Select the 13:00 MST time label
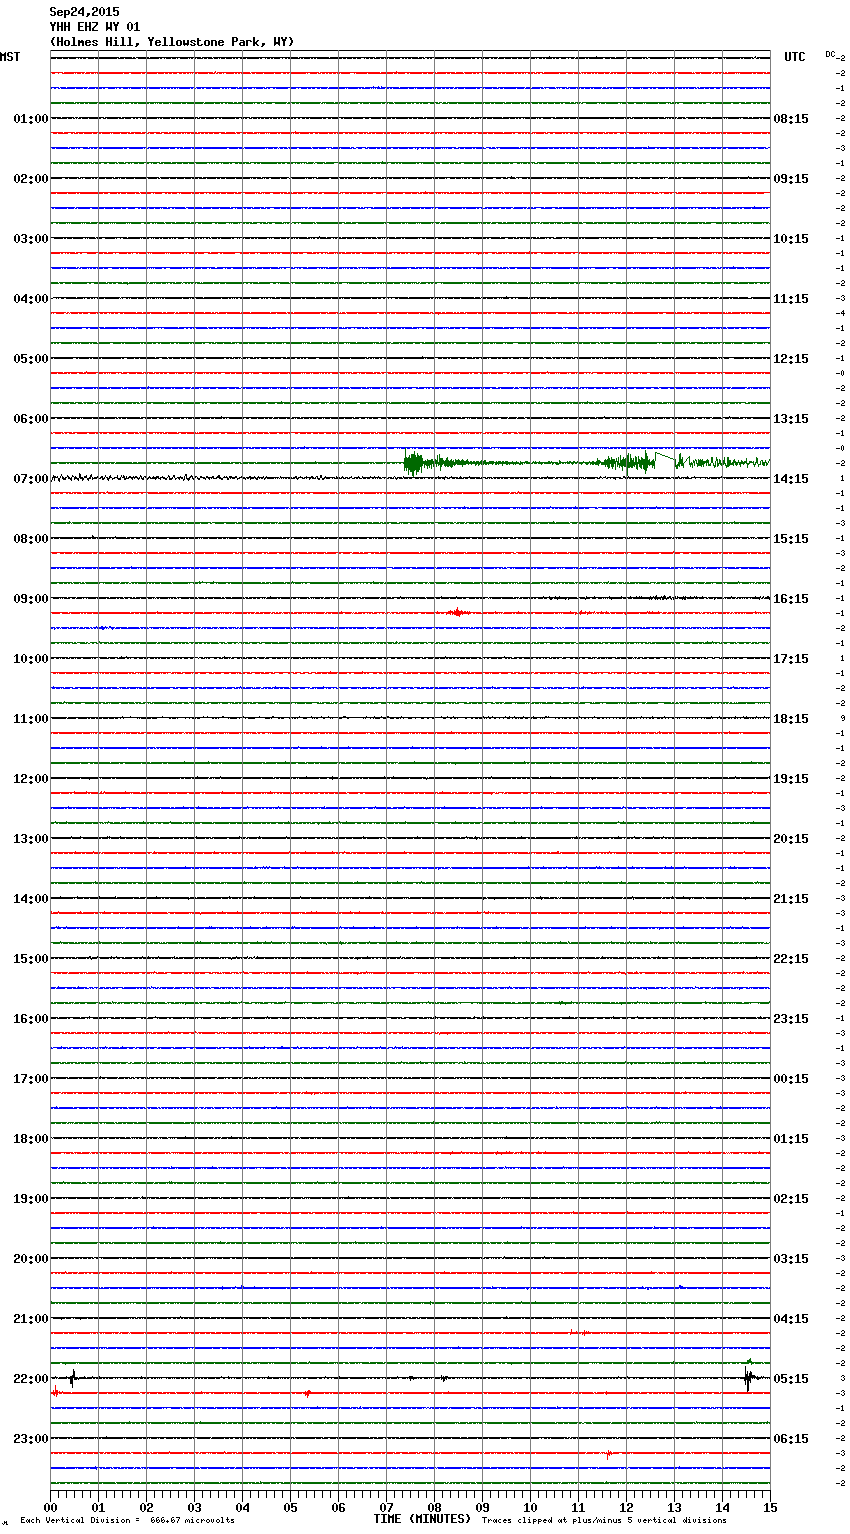This screenshot has width=850, height=1534. [x=31, y=839]
